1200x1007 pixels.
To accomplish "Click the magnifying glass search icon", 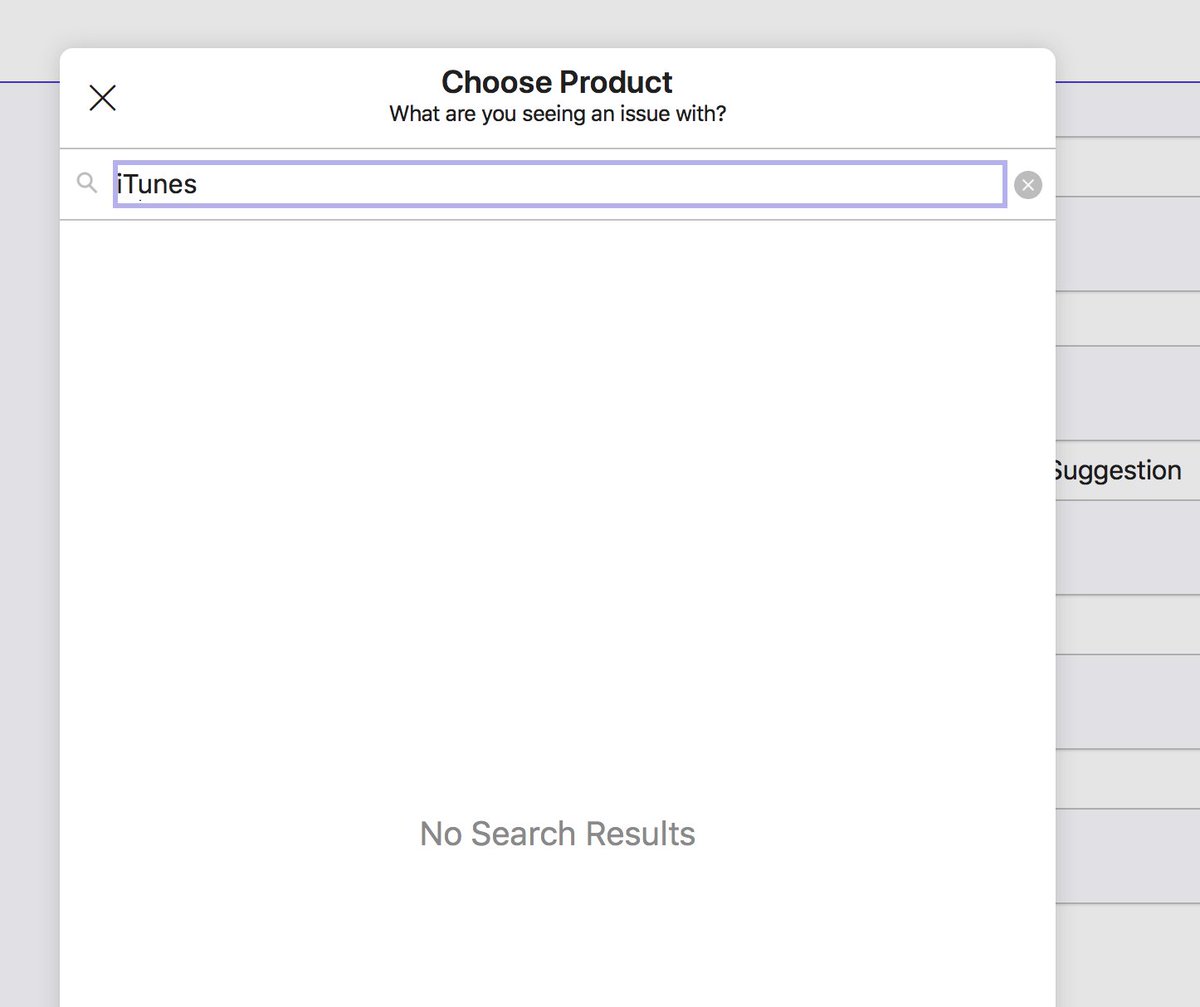I will (x=87, y=182).
